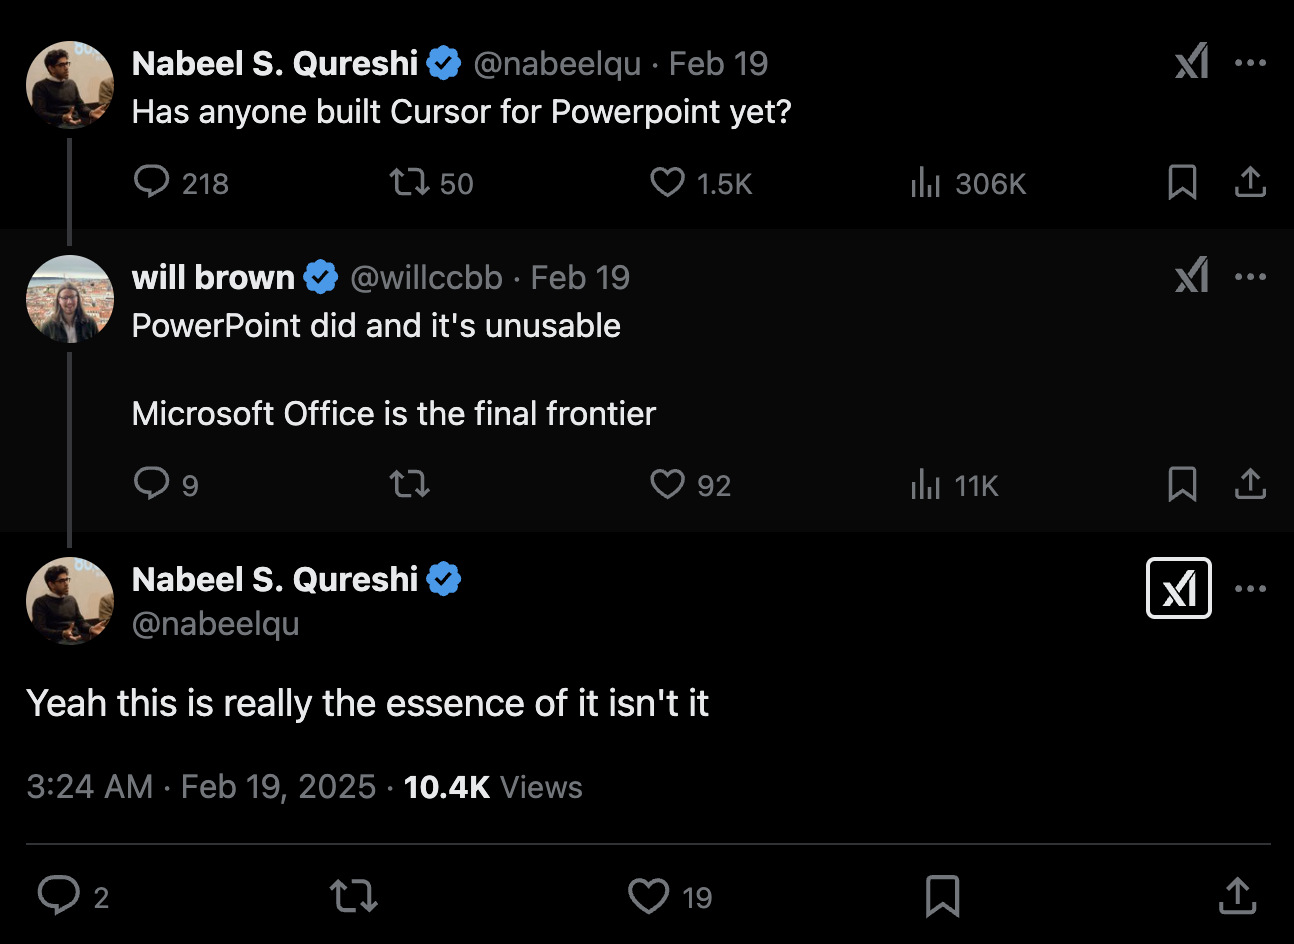Open @nabeelqu handle under main tweet author

pyautogui.click(x=215, y=623)
